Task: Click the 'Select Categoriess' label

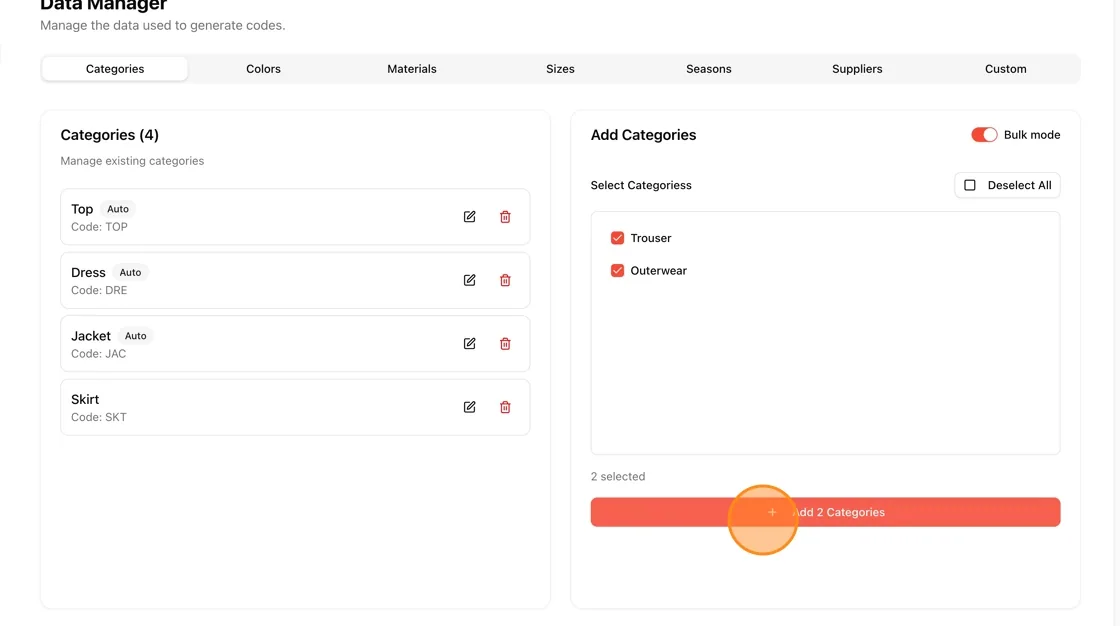Action: point(641,185)
